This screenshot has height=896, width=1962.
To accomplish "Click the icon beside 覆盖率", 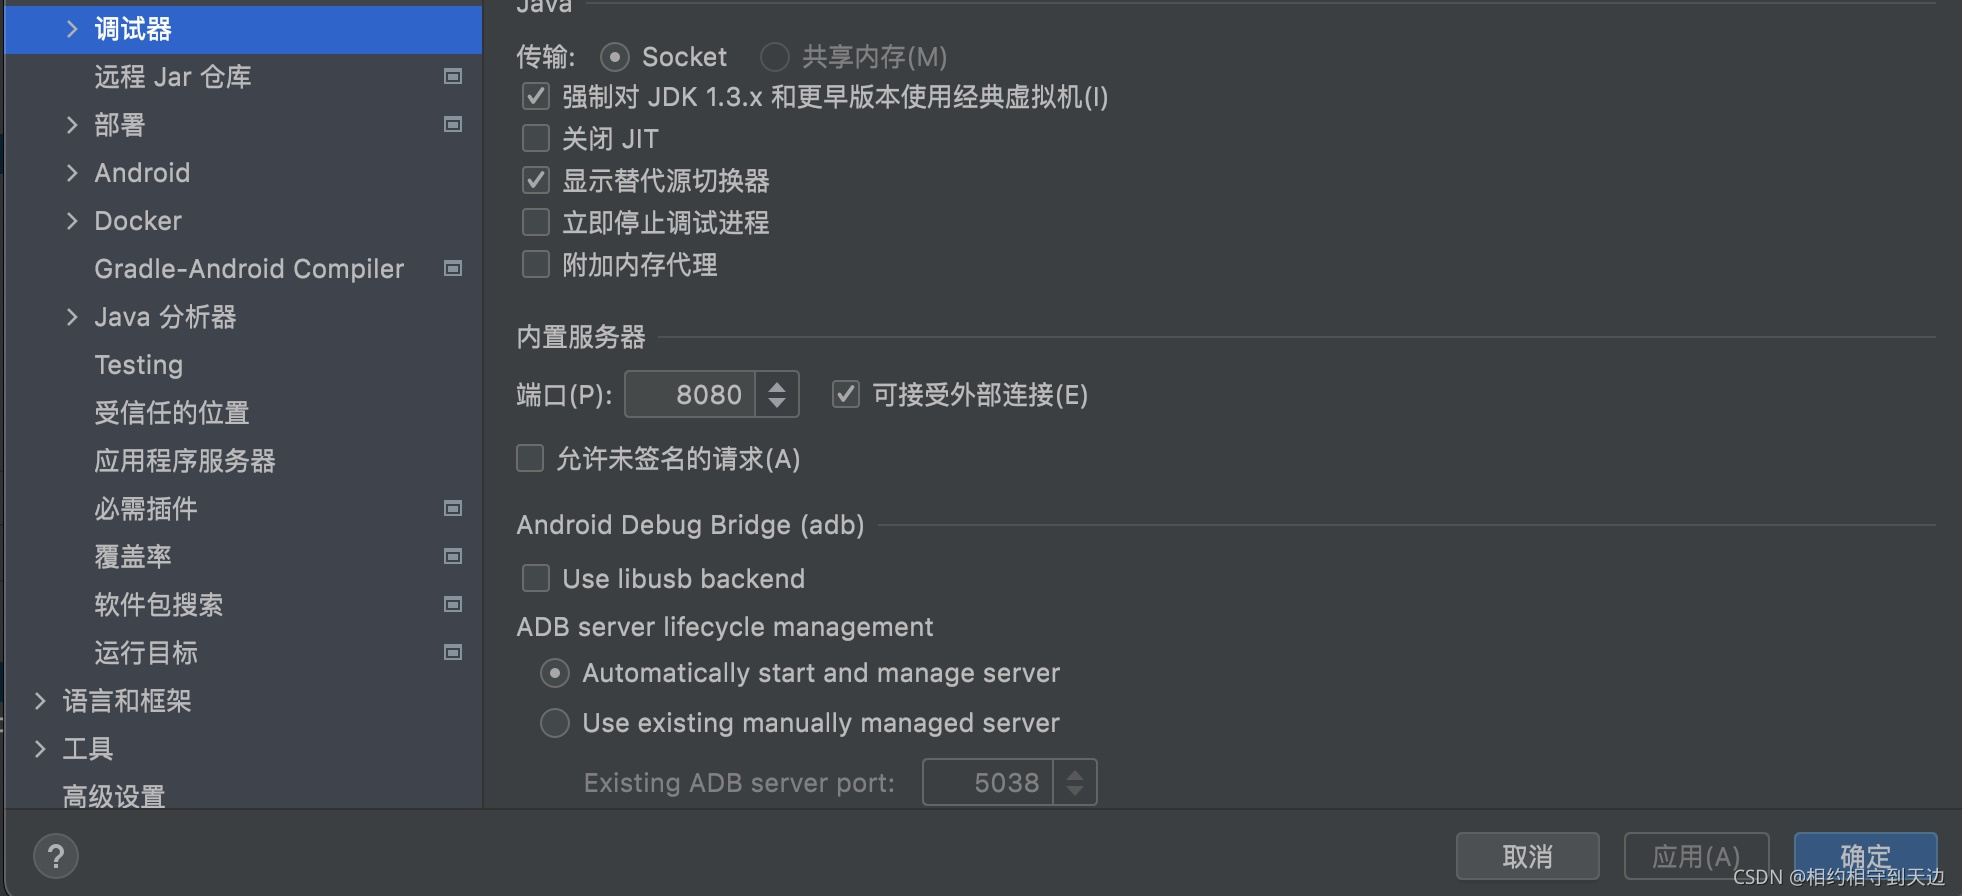I will [453, 556].
